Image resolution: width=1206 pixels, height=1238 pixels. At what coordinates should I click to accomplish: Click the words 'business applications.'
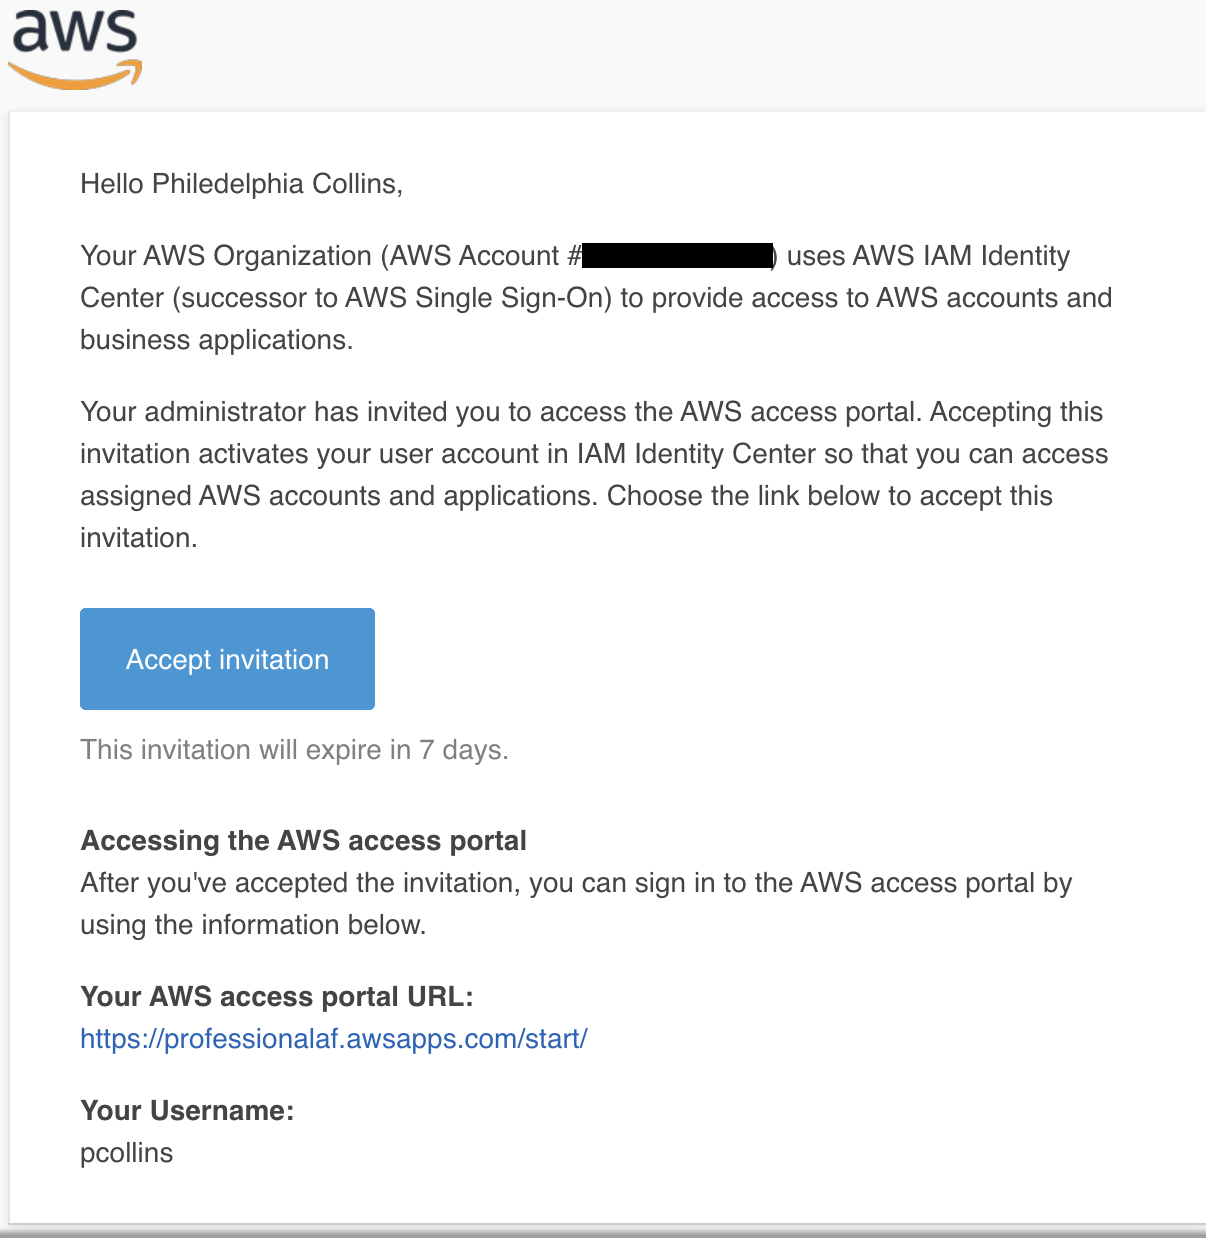click(216, 340)
